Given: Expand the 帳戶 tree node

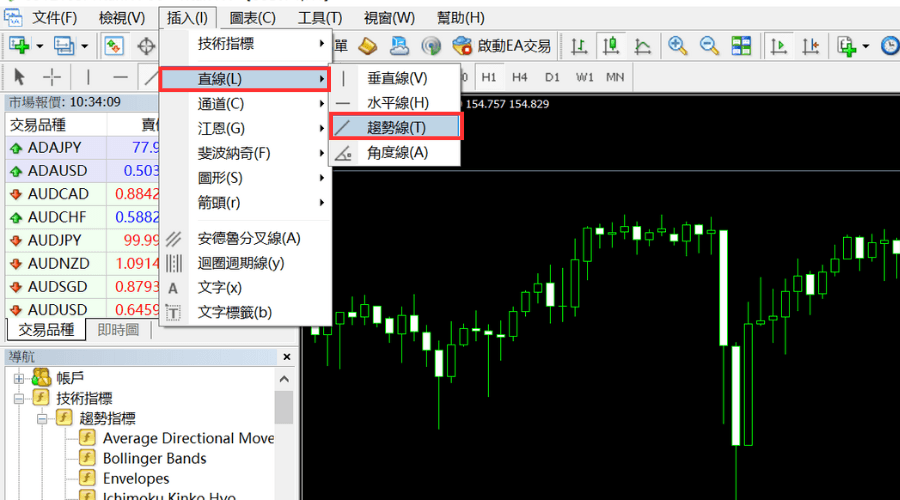Looking at the screenshot, I should click(x=19, y=378).
